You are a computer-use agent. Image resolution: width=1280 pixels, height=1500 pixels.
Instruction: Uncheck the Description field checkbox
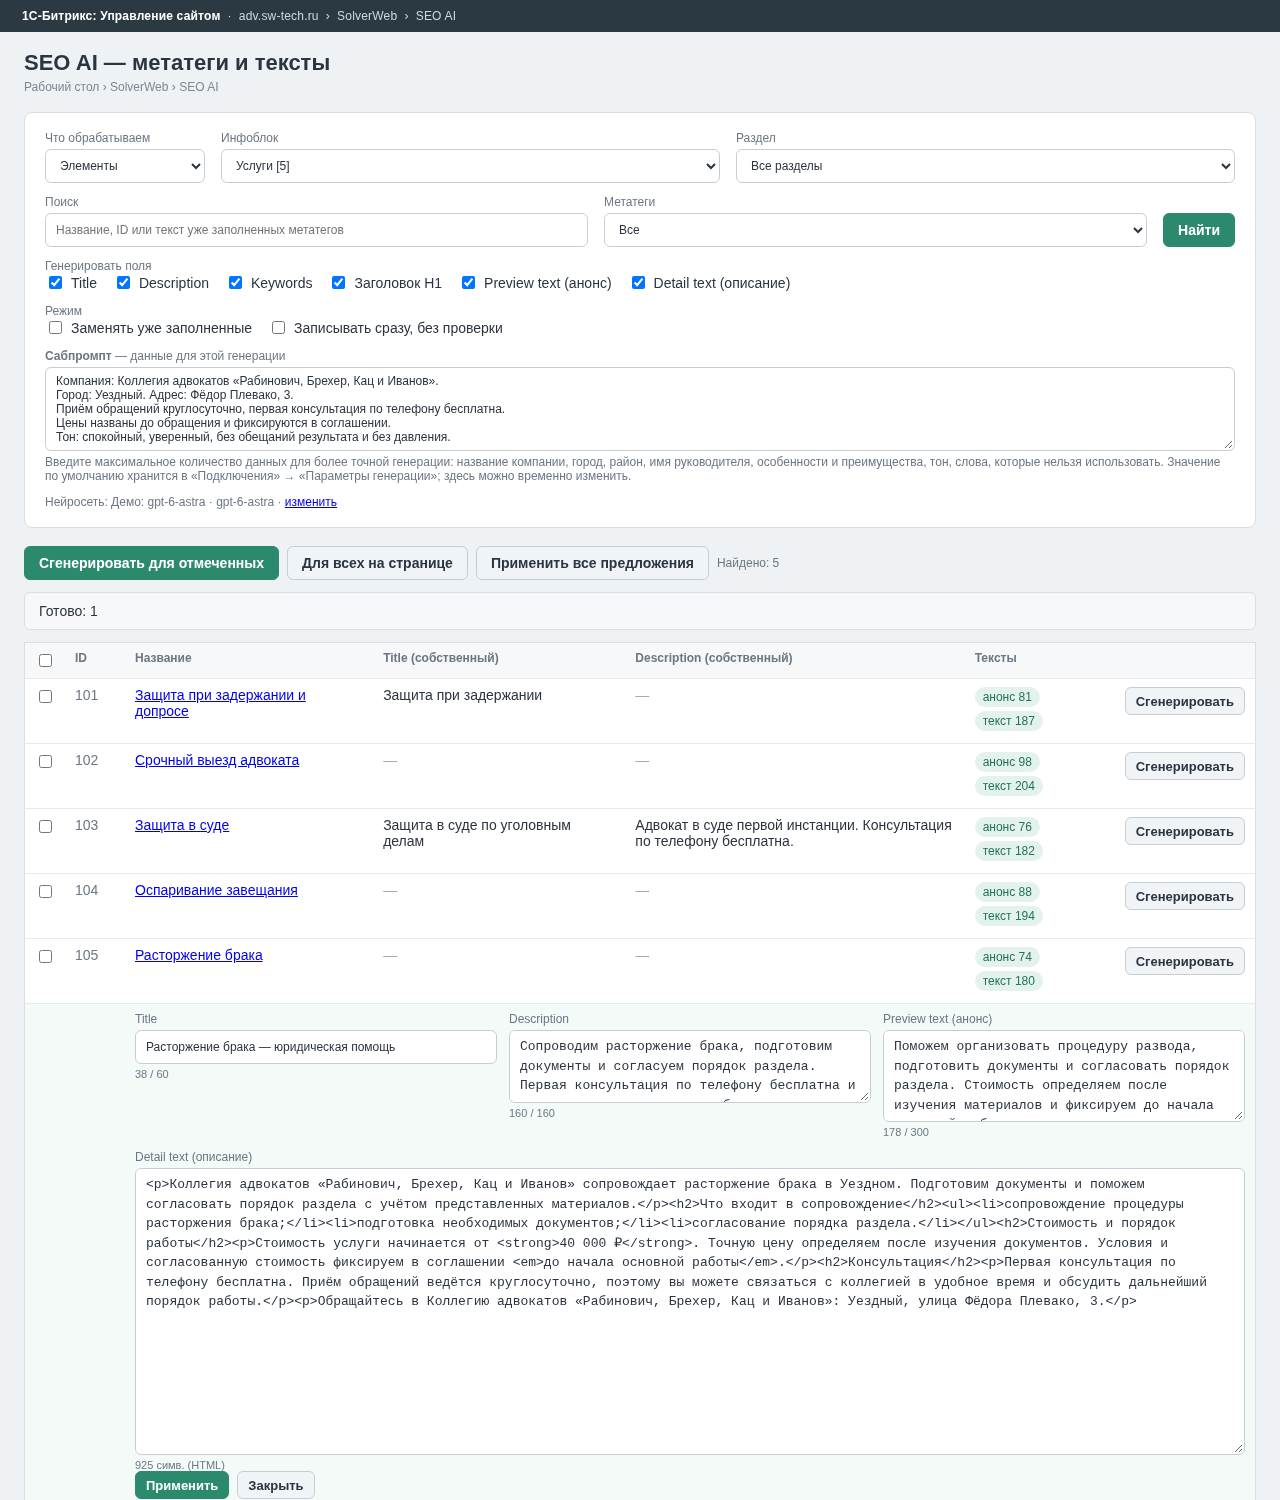tap(123, 283)
